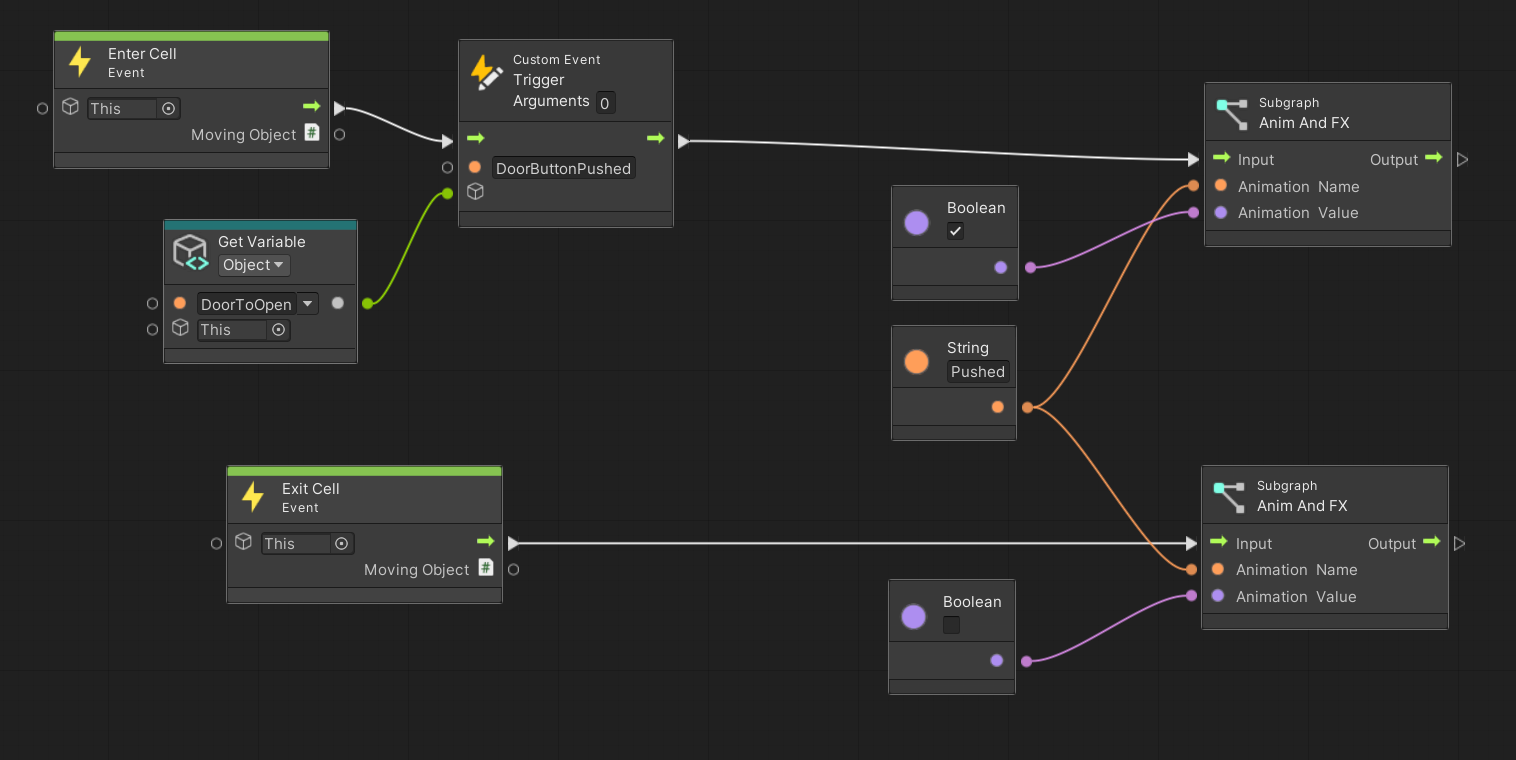Click object picker in Exit Cell's This field
Image resolution: width=1516 pixels, height=760 pixels.
point(341,543)
